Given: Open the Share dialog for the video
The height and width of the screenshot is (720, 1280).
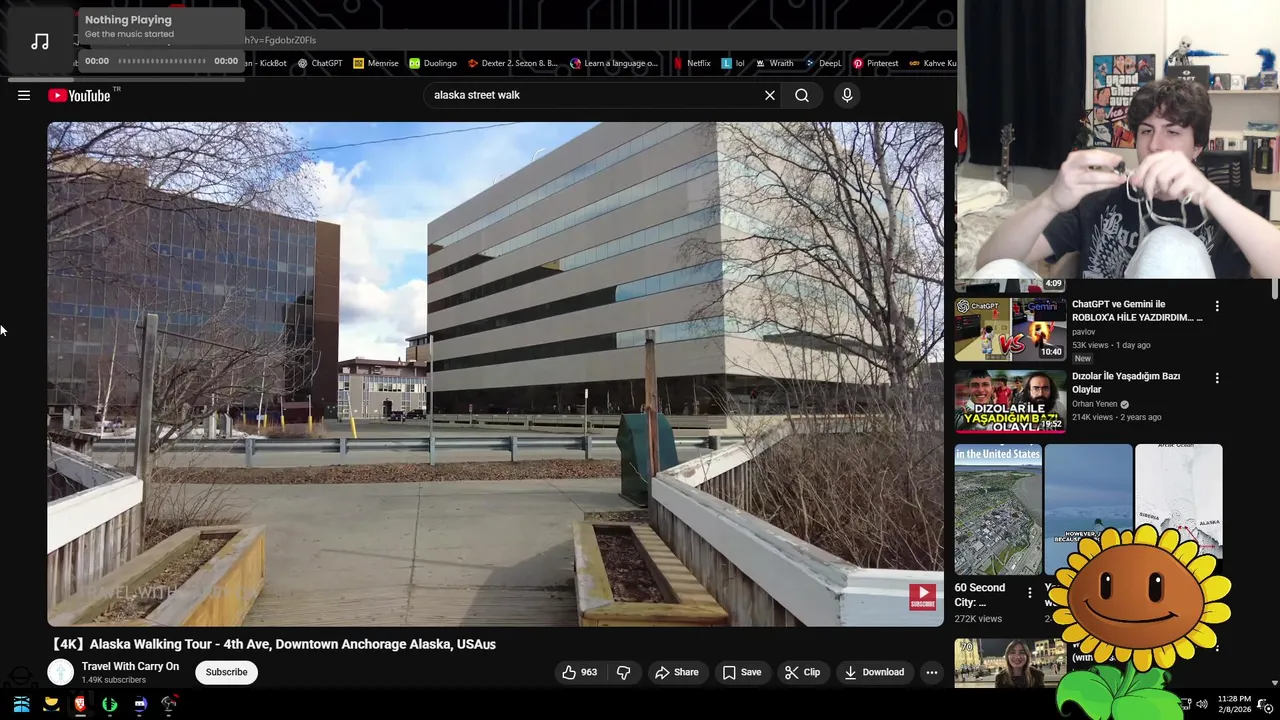Looking at the screenshot, I should (677, 672).
